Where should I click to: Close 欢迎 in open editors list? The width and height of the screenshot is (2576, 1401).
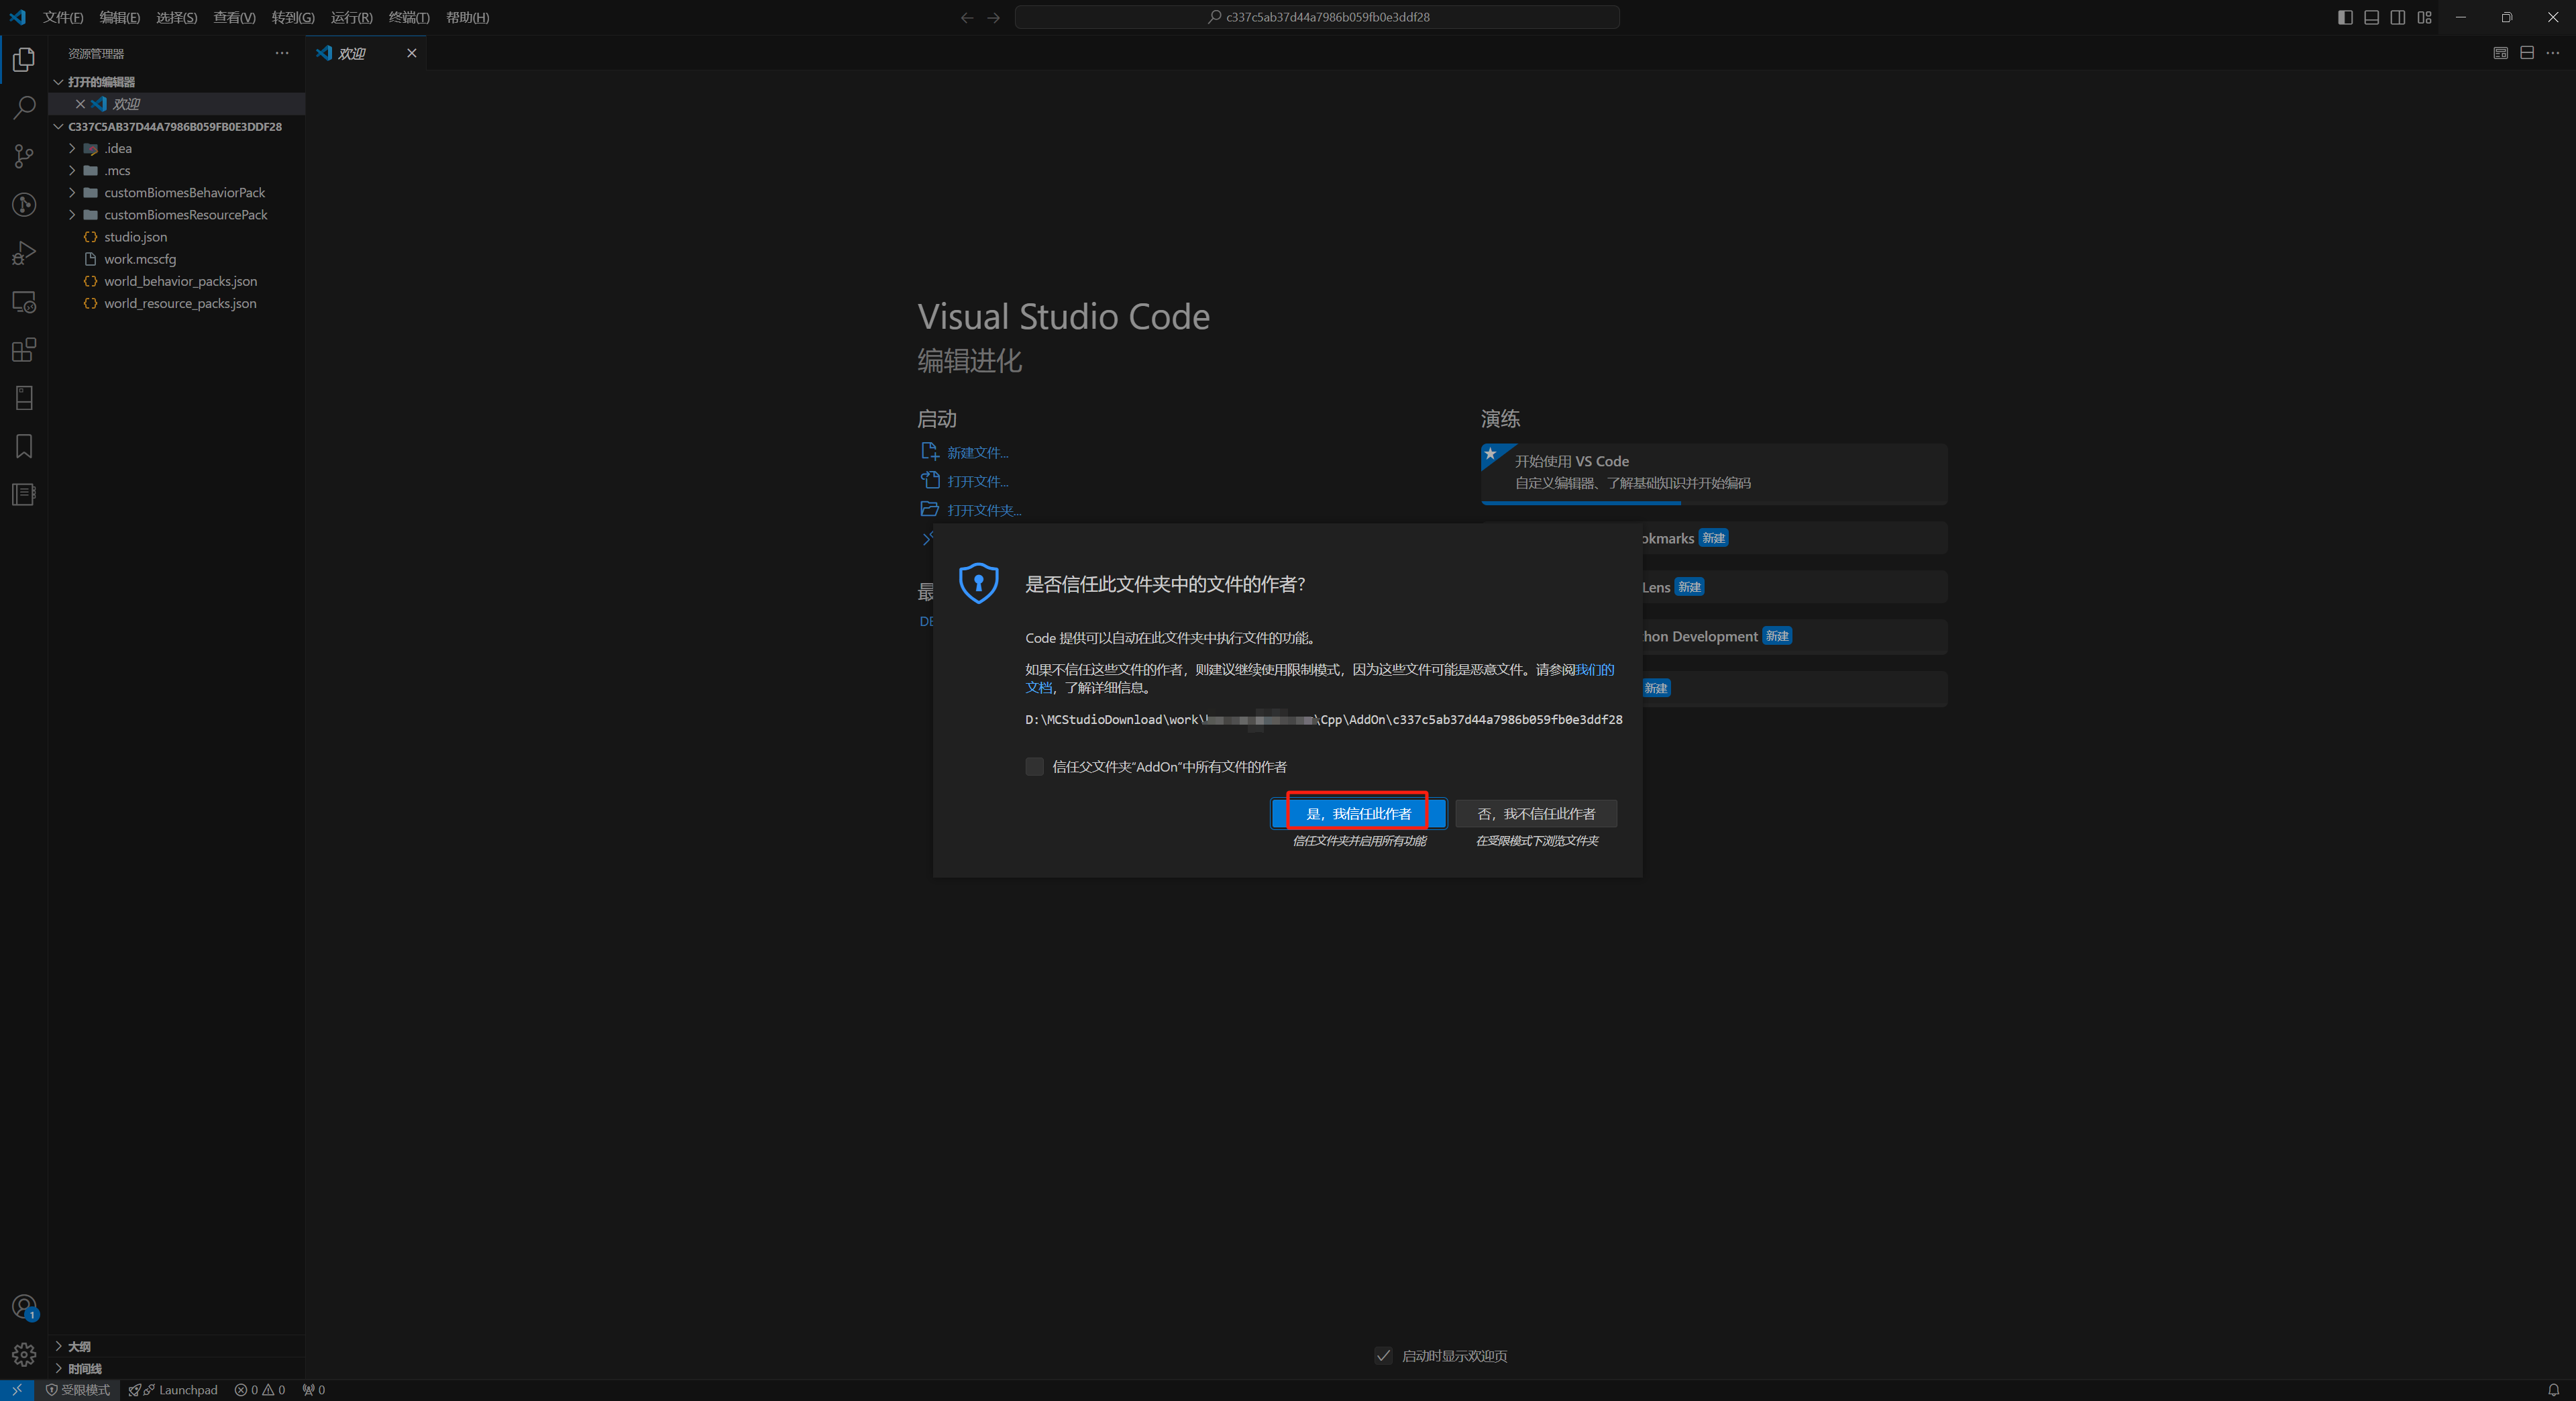tap(80, 104)
